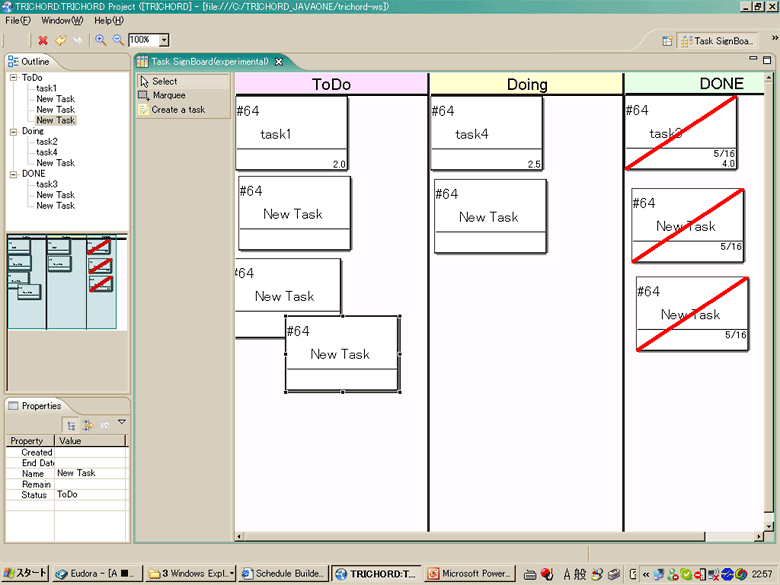Click the Property column header
The image size is (780, 585).
pos(30,441)
